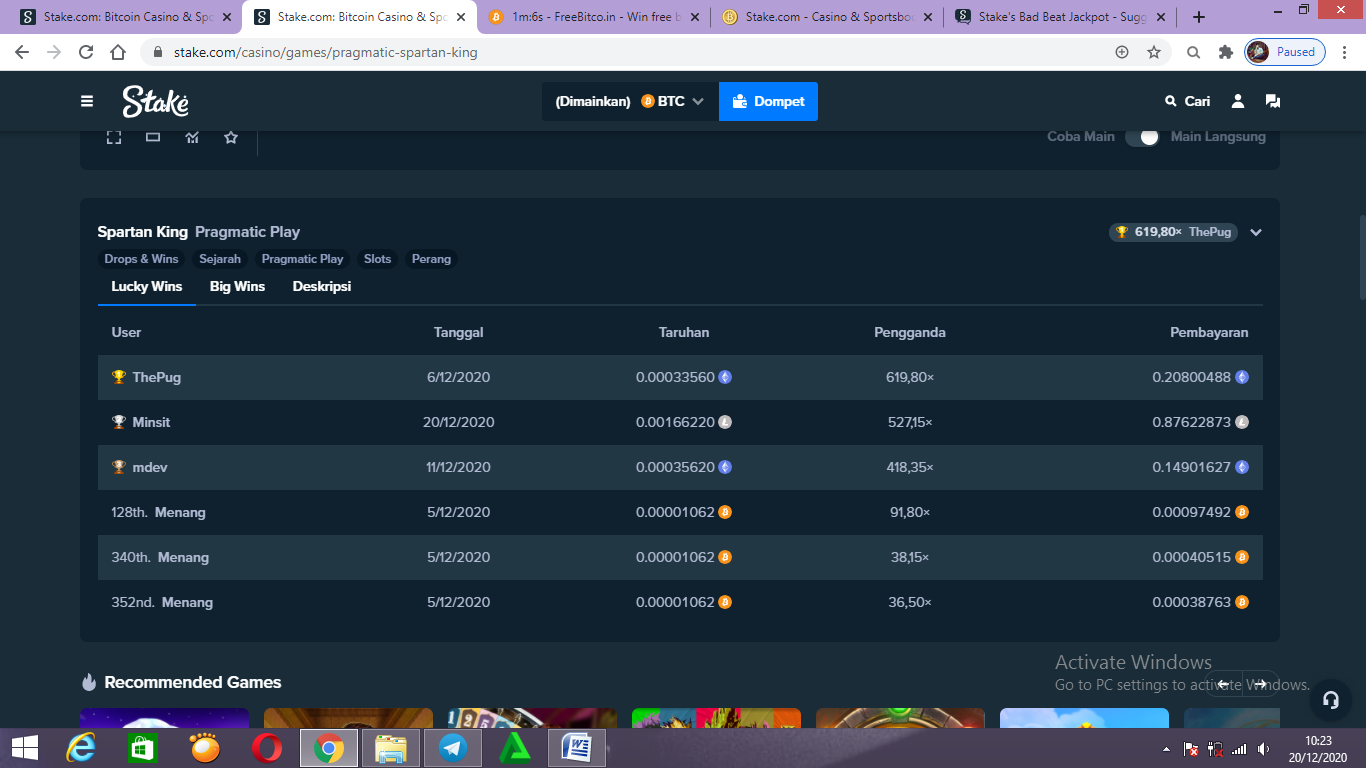This screenshot has width=1366, height=768.
Task: Click the 0.20800488 payout value
Action: (x=1191, y=377)
